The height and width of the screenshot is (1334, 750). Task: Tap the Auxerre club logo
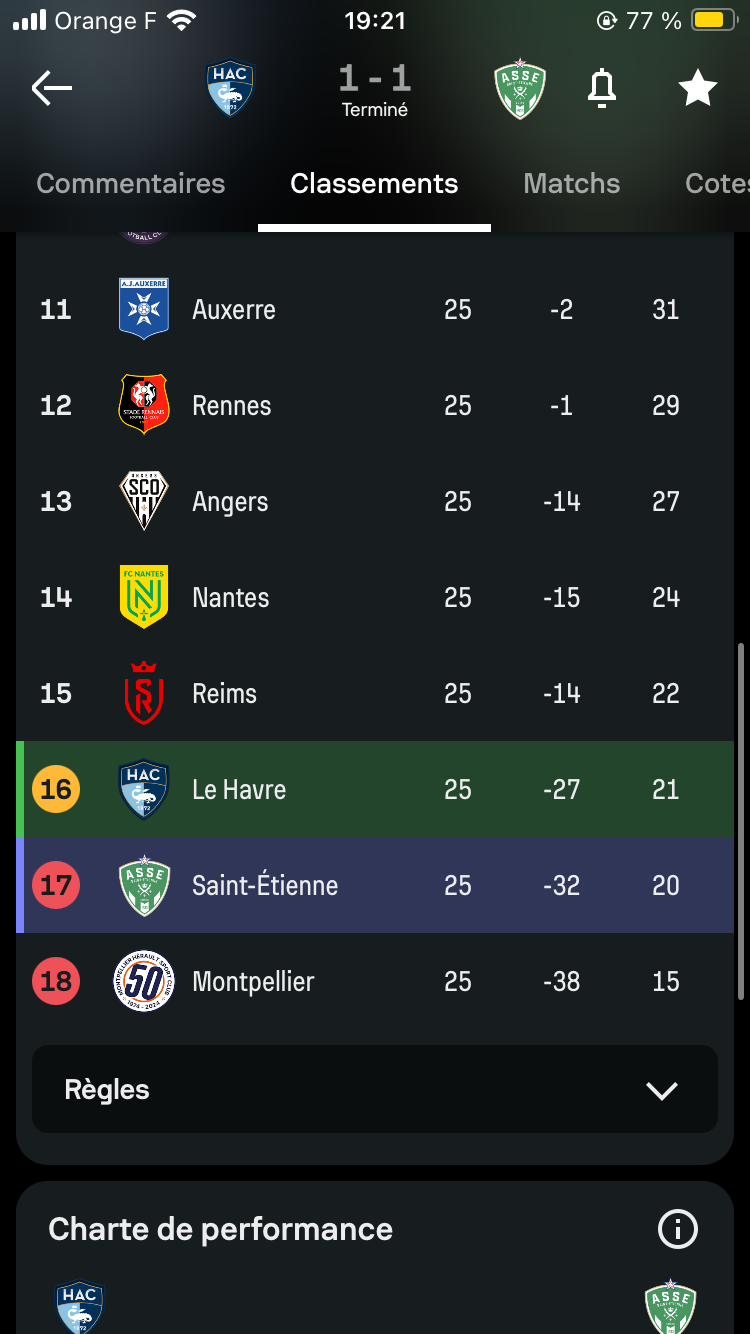[x=144, y=309]
